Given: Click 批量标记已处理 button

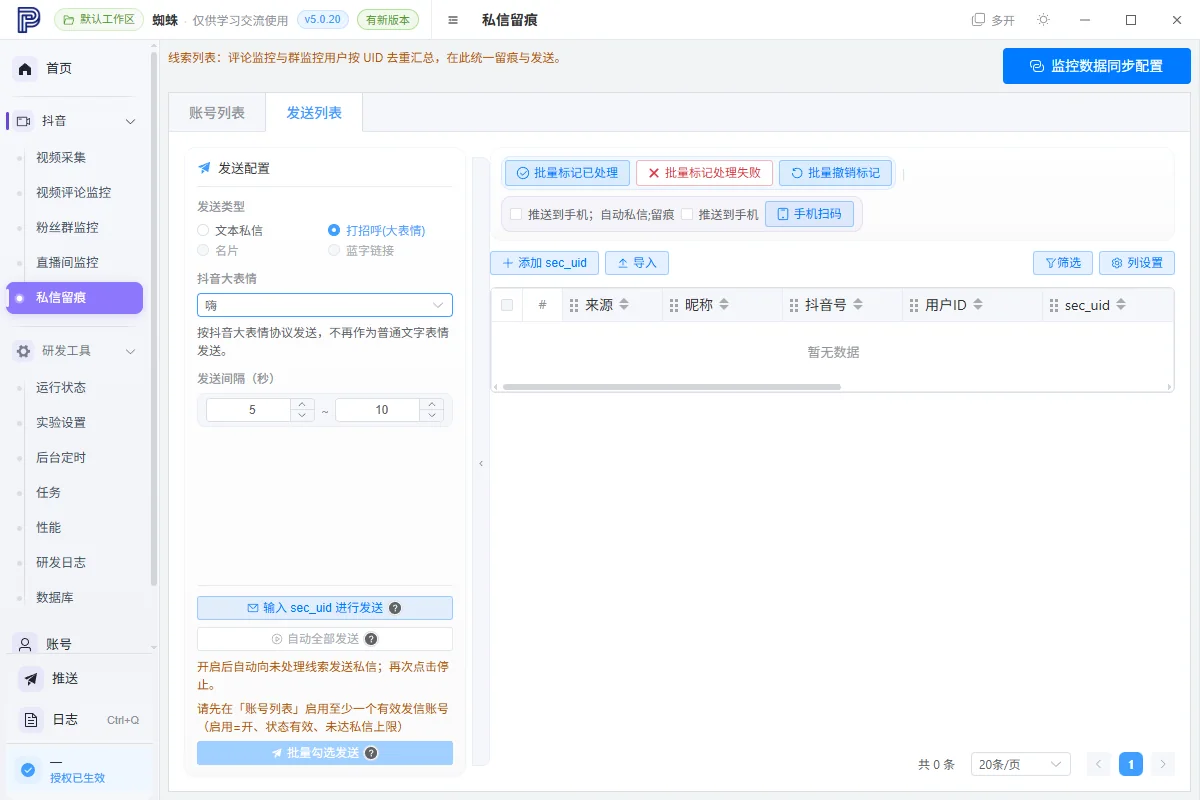Looking at the screenshot, I should tap(567, 173).
